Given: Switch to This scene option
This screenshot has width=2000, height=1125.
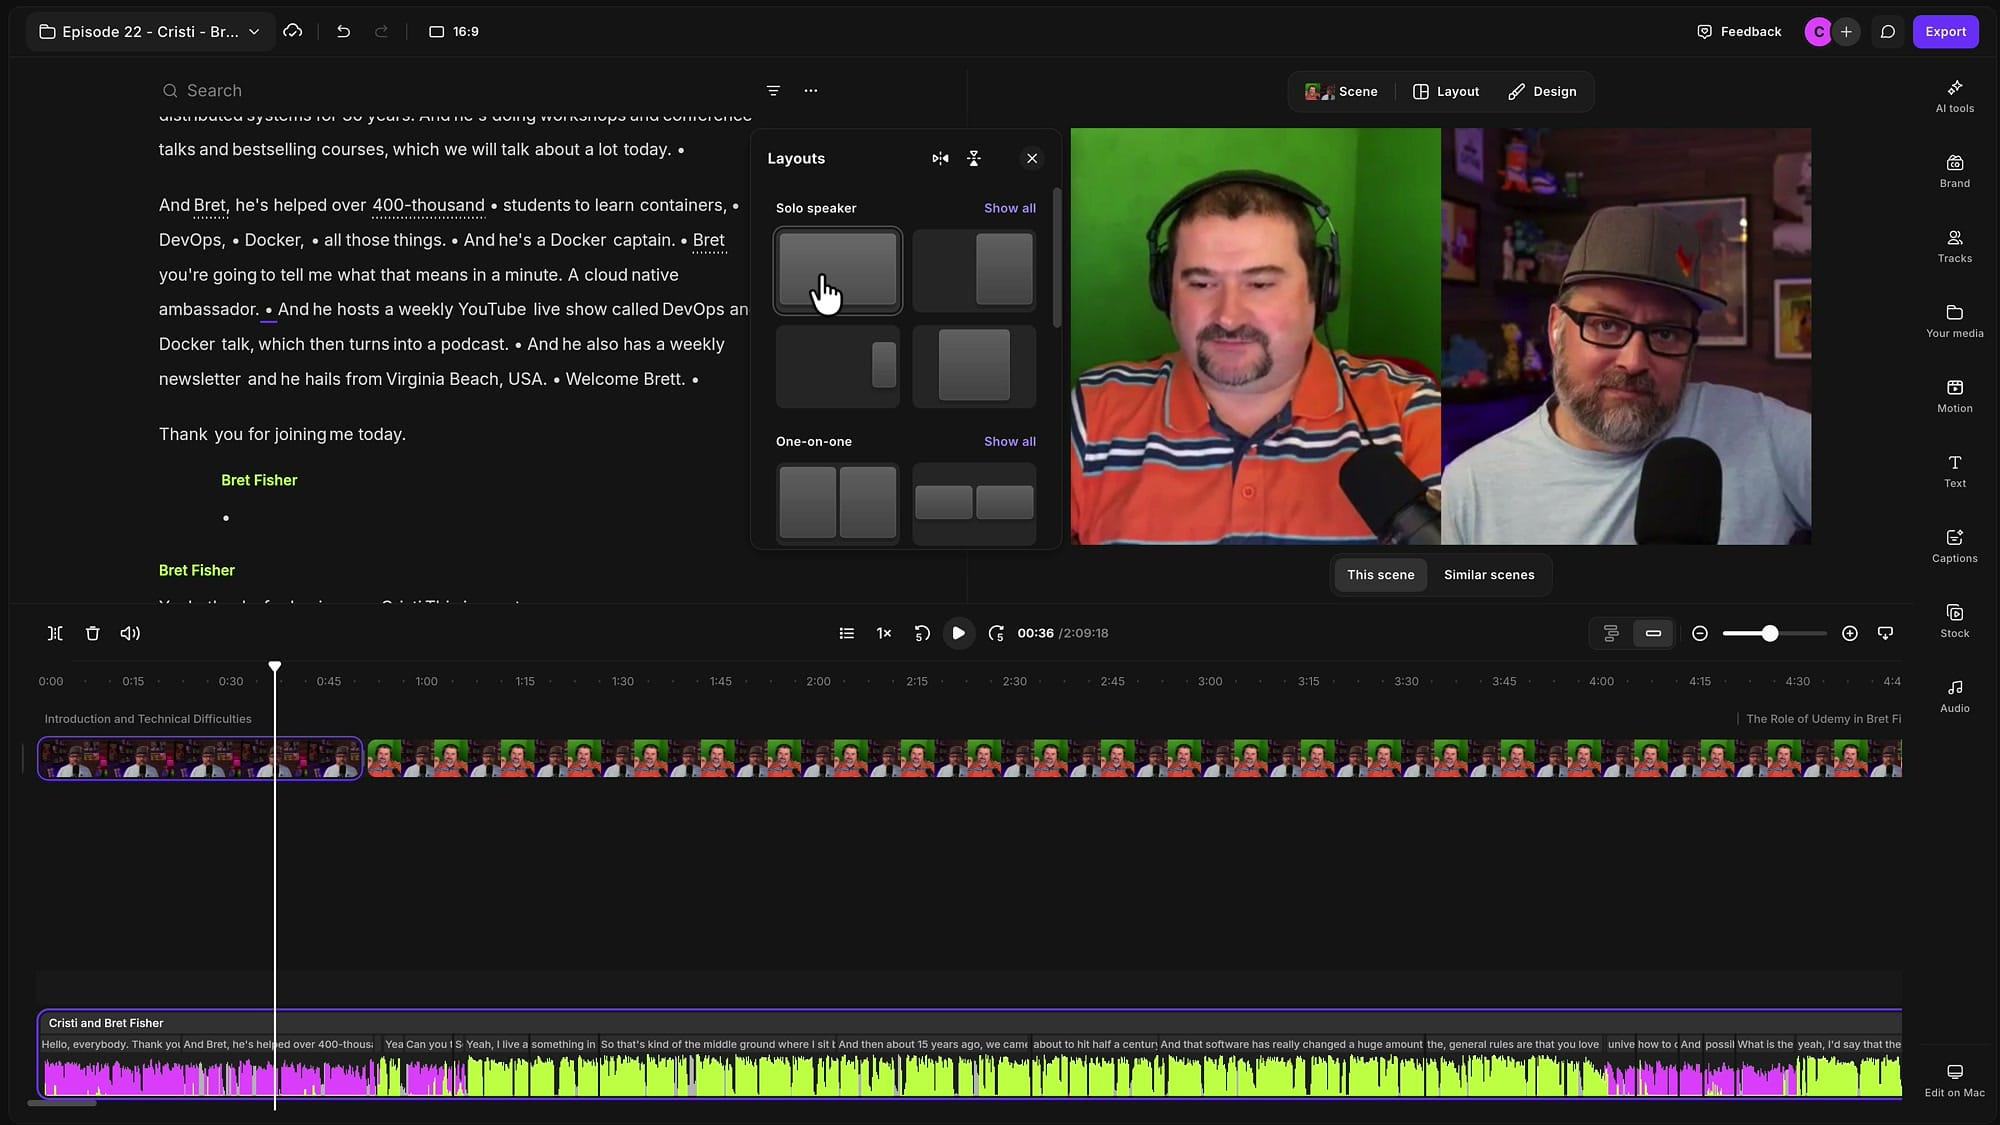Looking at the screenshot, I should coord(1380,575).
